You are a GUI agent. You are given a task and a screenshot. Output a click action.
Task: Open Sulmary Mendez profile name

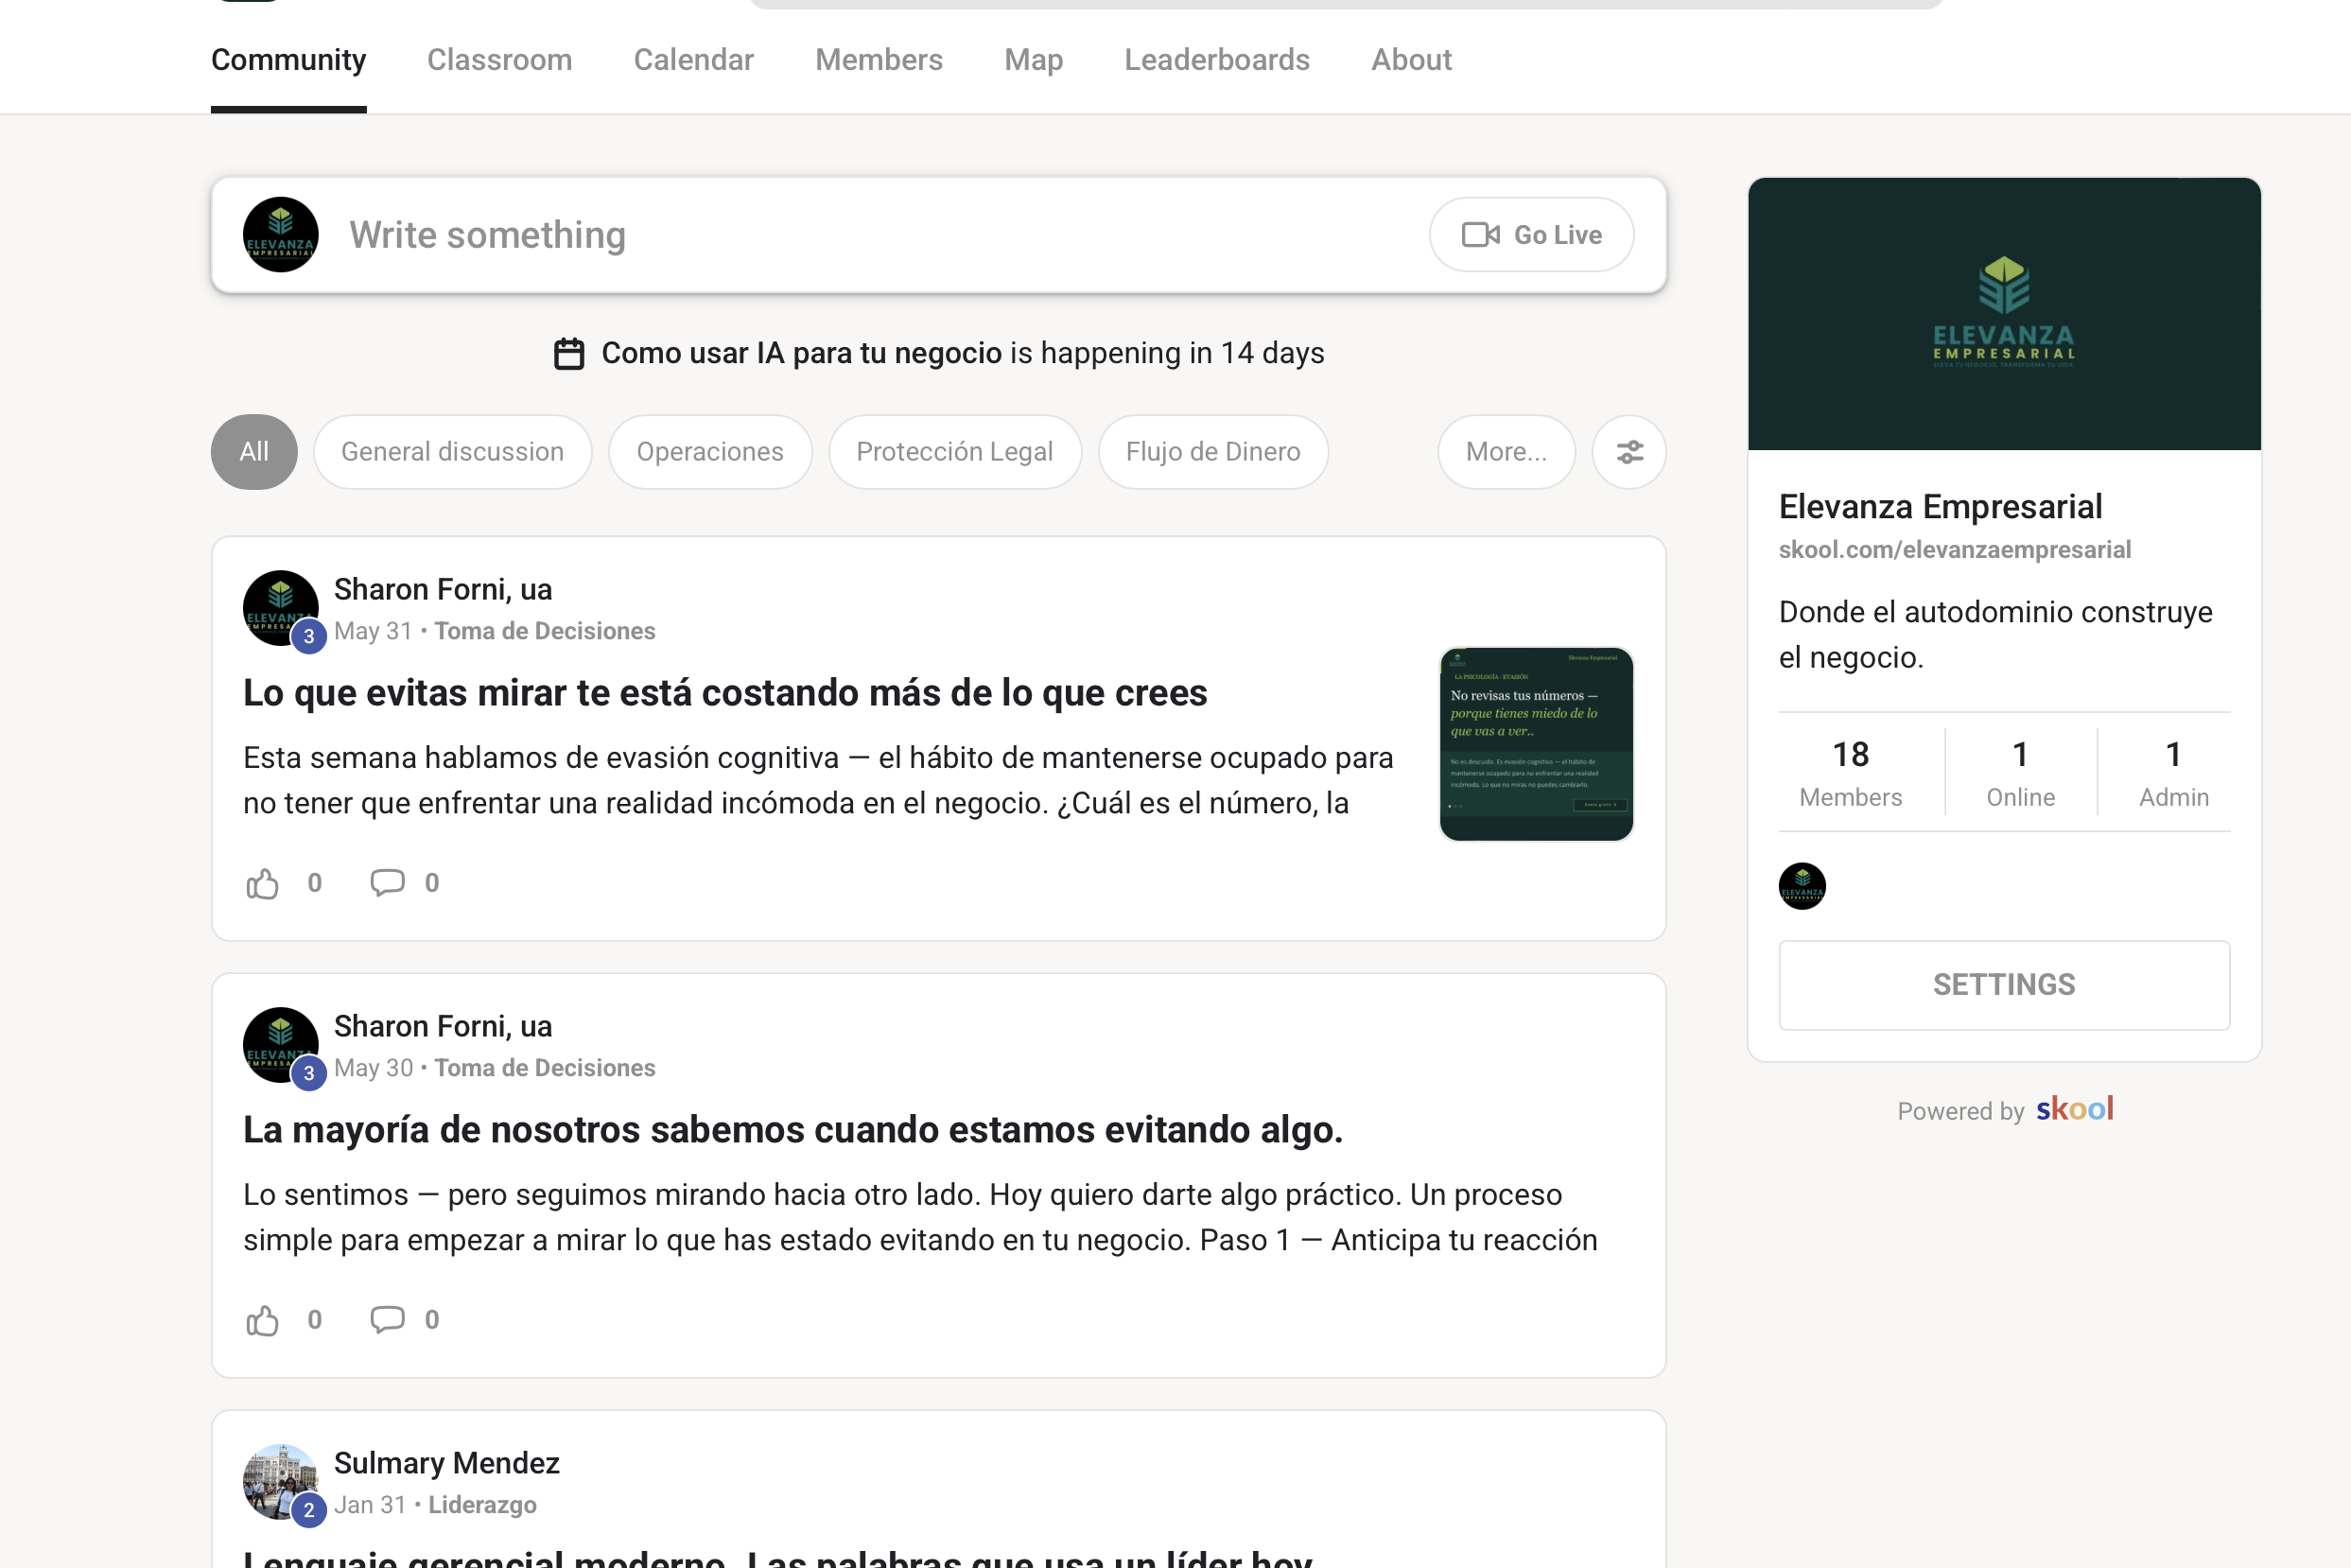click(447, 1463)
